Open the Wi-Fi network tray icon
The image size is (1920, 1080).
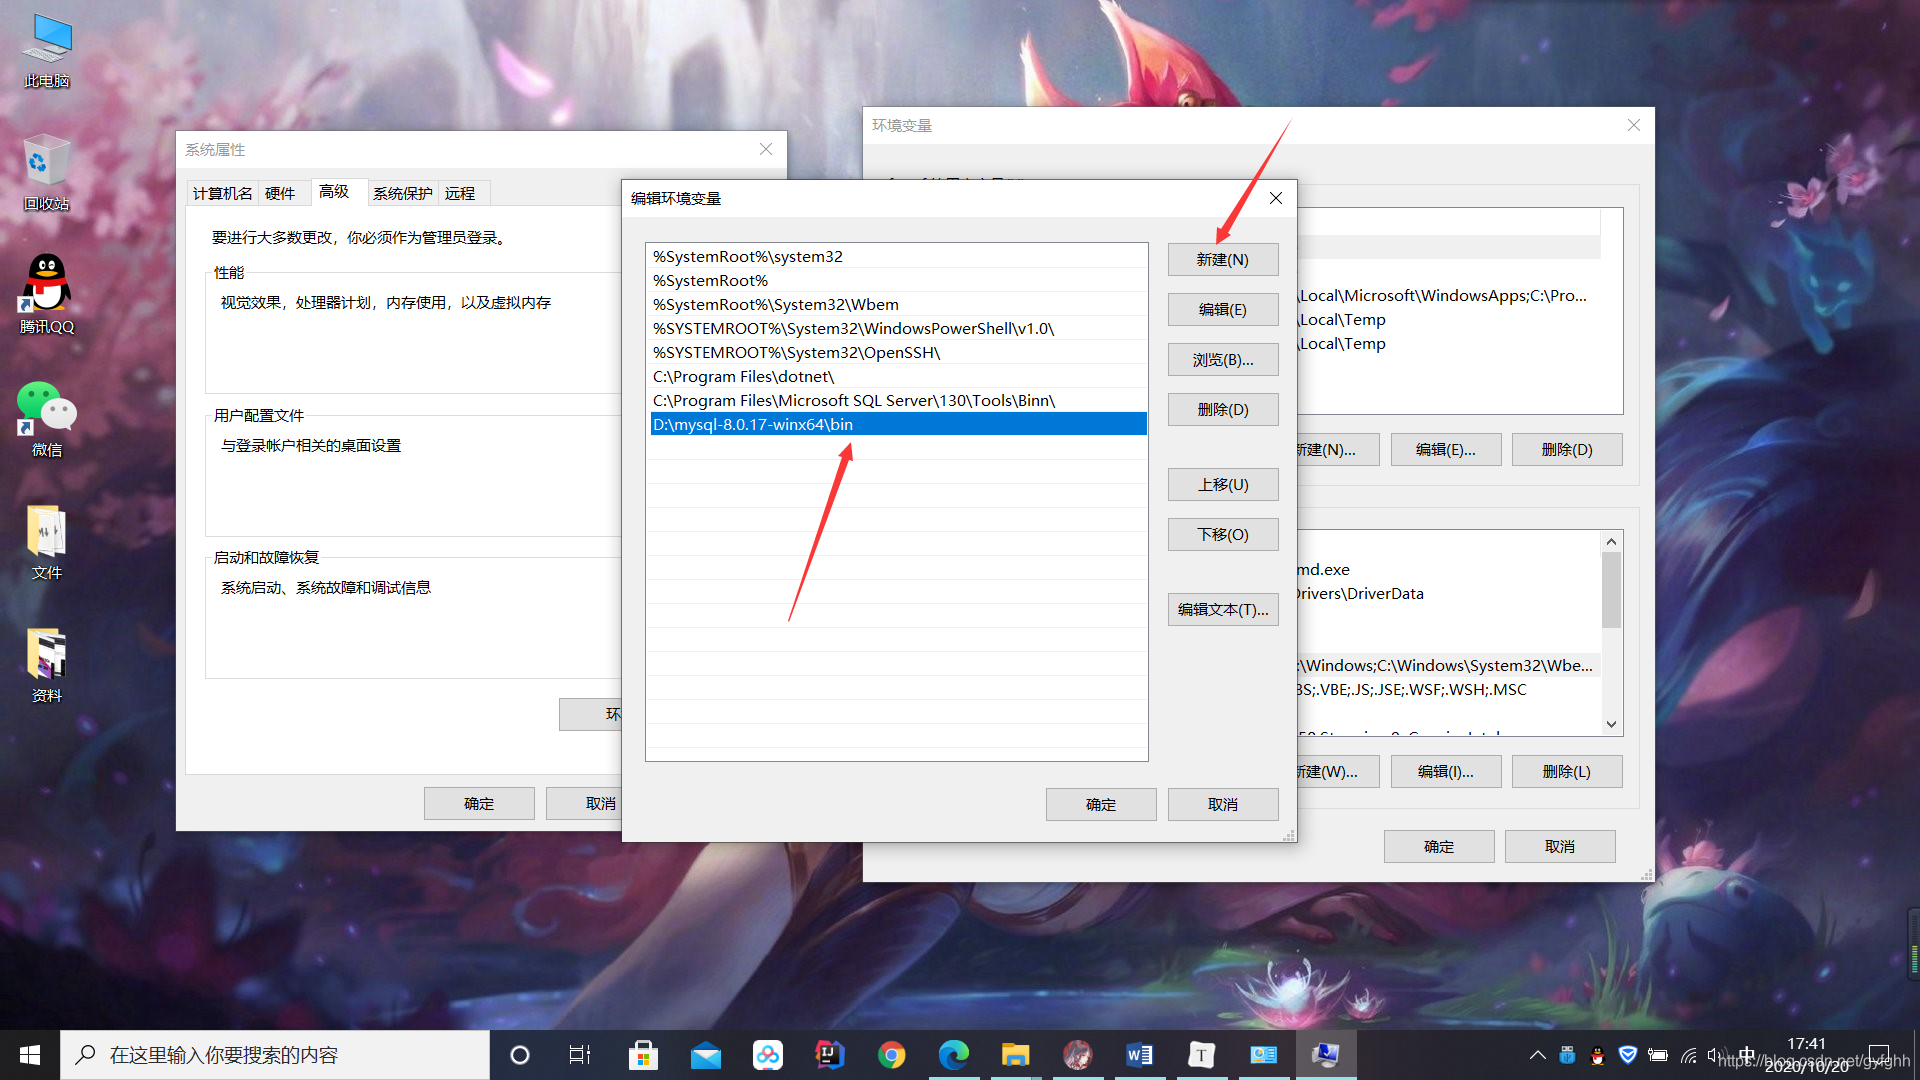click(1689, 1055)
